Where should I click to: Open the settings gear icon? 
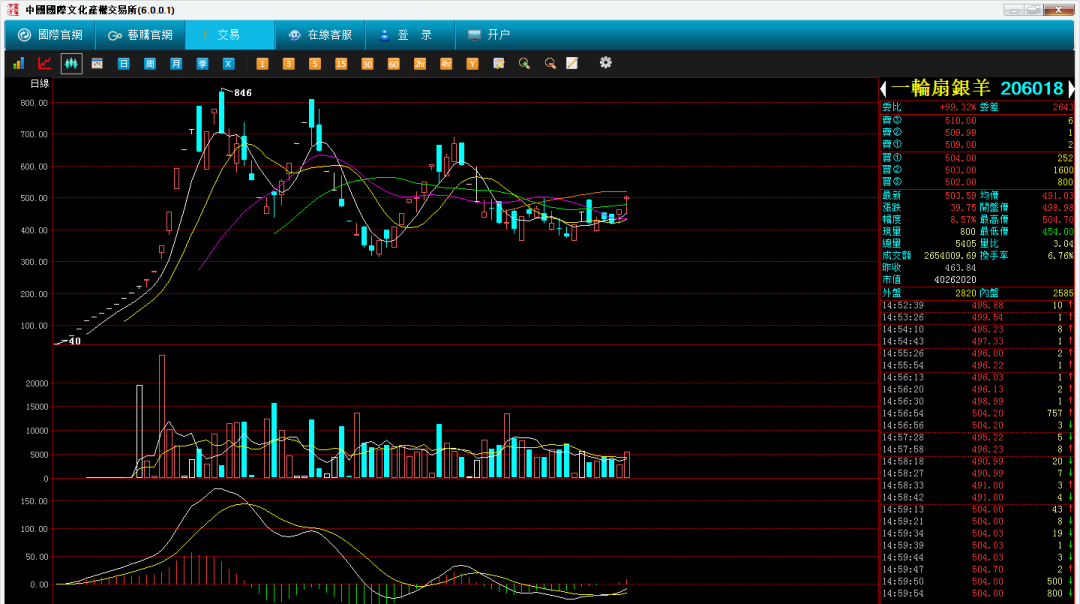[605, 63]
